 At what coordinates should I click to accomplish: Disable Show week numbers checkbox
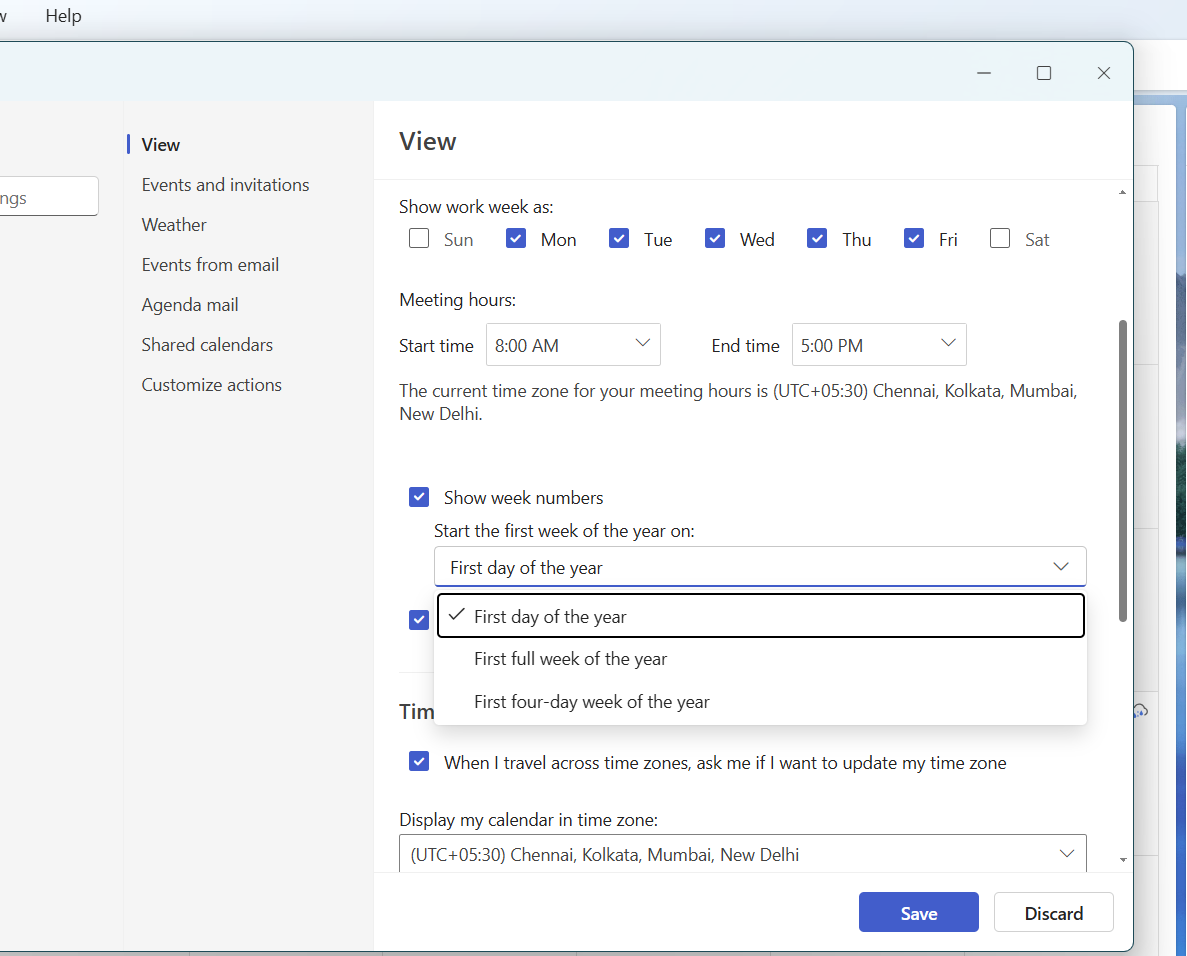point(419,497)
